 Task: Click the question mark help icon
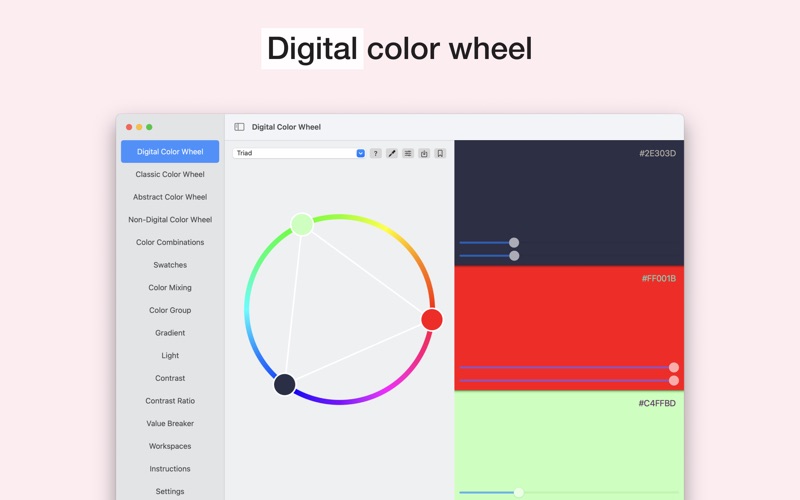pyautogui.click(x=376, y=153)
